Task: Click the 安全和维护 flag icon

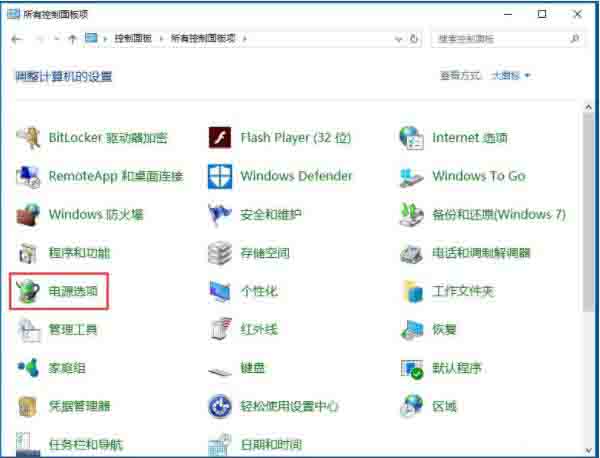Action: (x=220, y=215)
